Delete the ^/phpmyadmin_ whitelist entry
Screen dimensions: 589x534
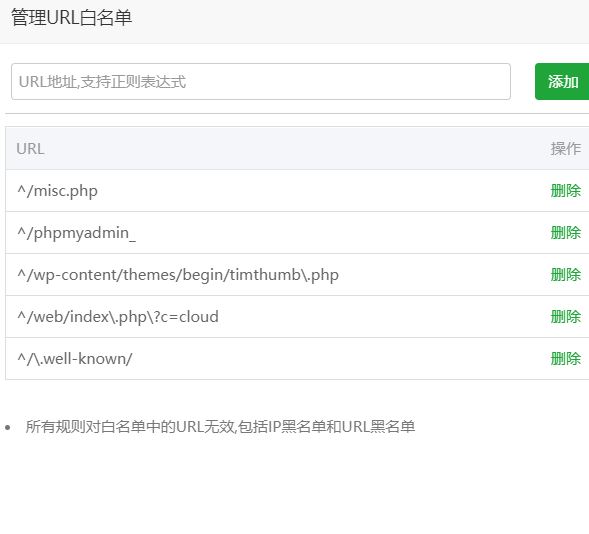point(566,233)
